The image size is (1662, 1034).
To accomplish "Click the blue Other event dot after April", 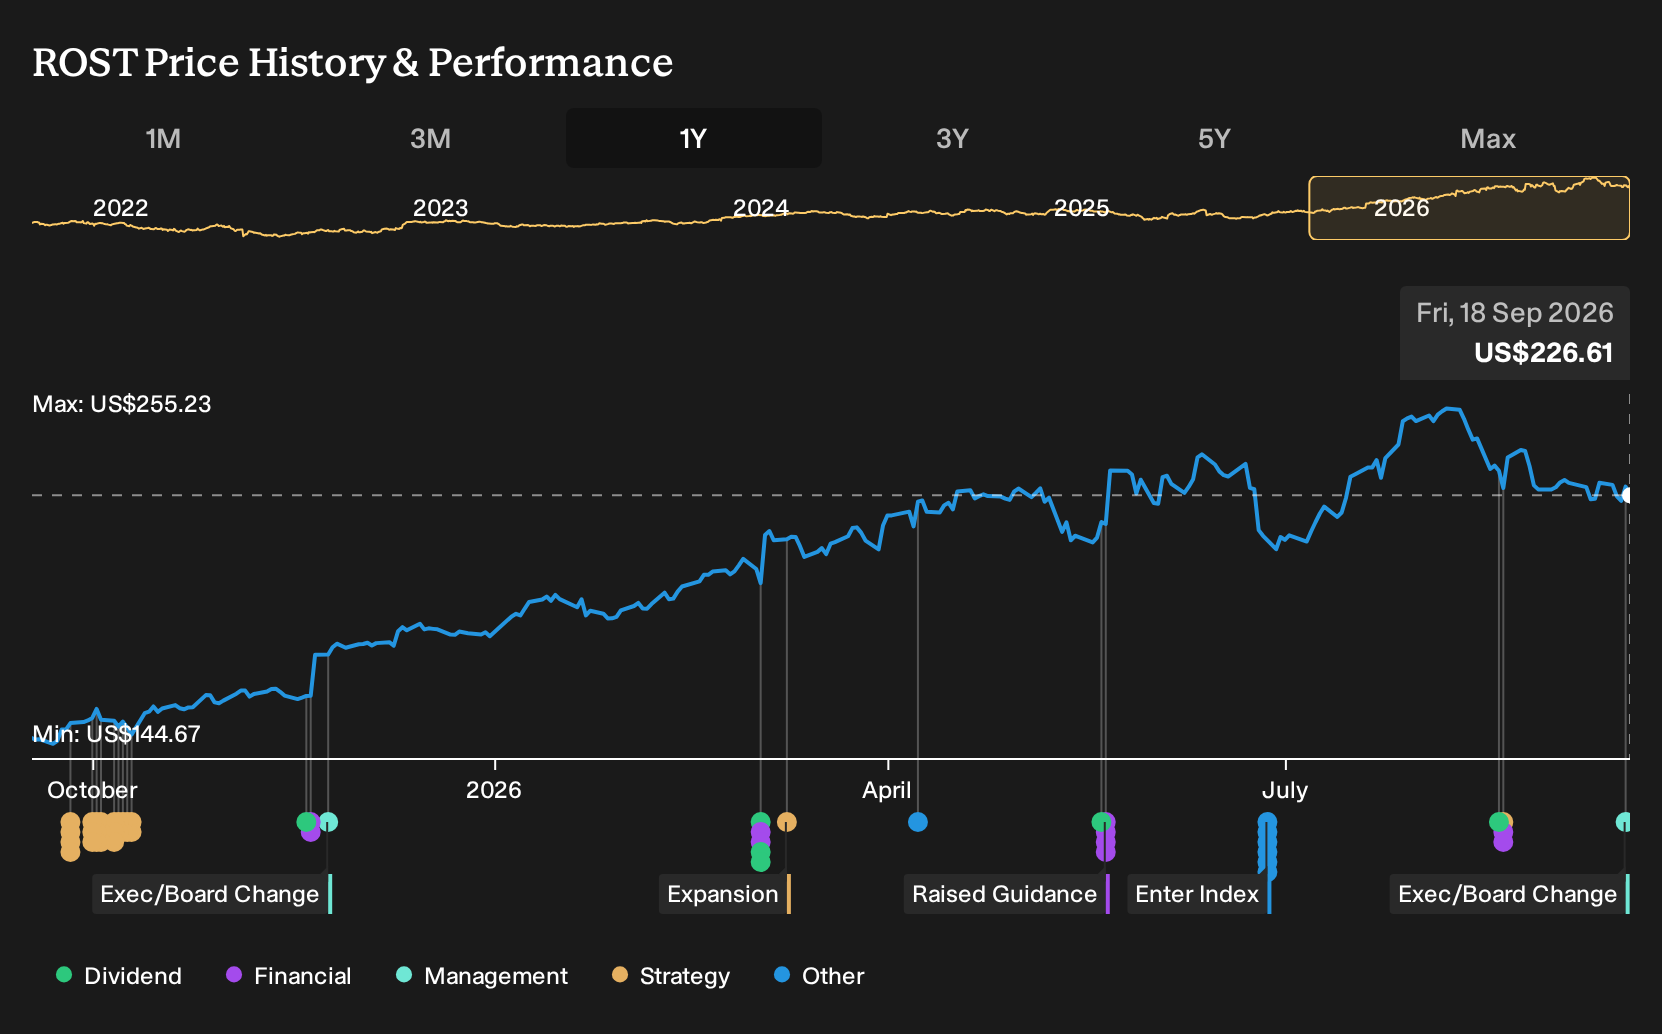I will click(918, 822).
